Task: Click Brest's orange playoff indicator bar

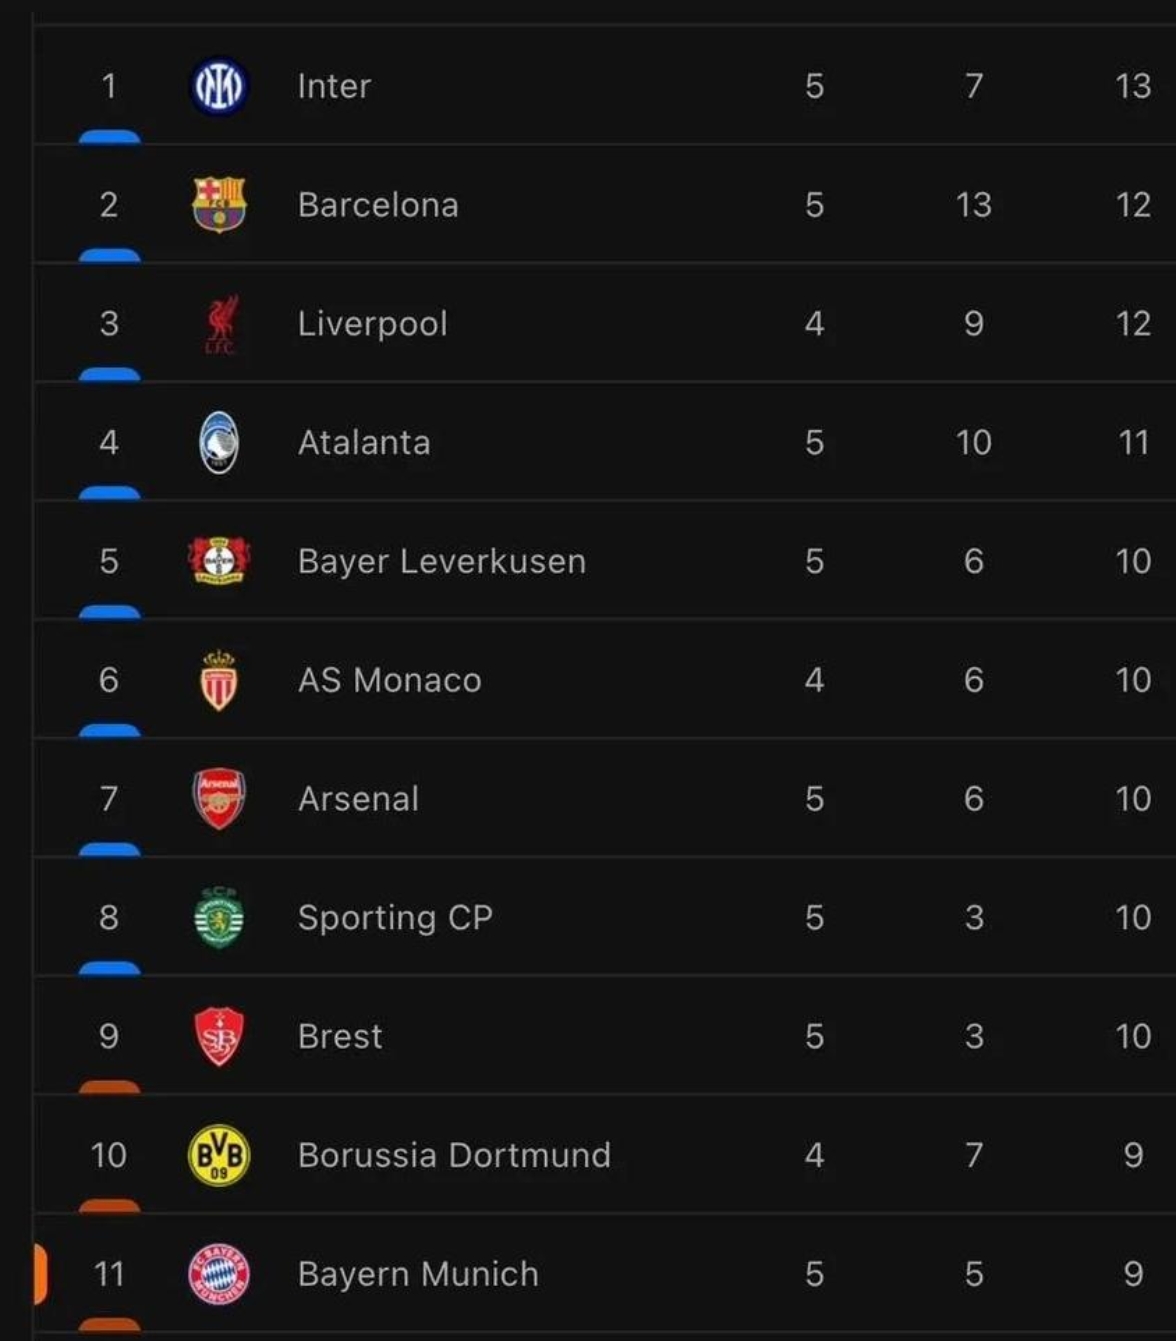Action: click(x=109, y=1087)
